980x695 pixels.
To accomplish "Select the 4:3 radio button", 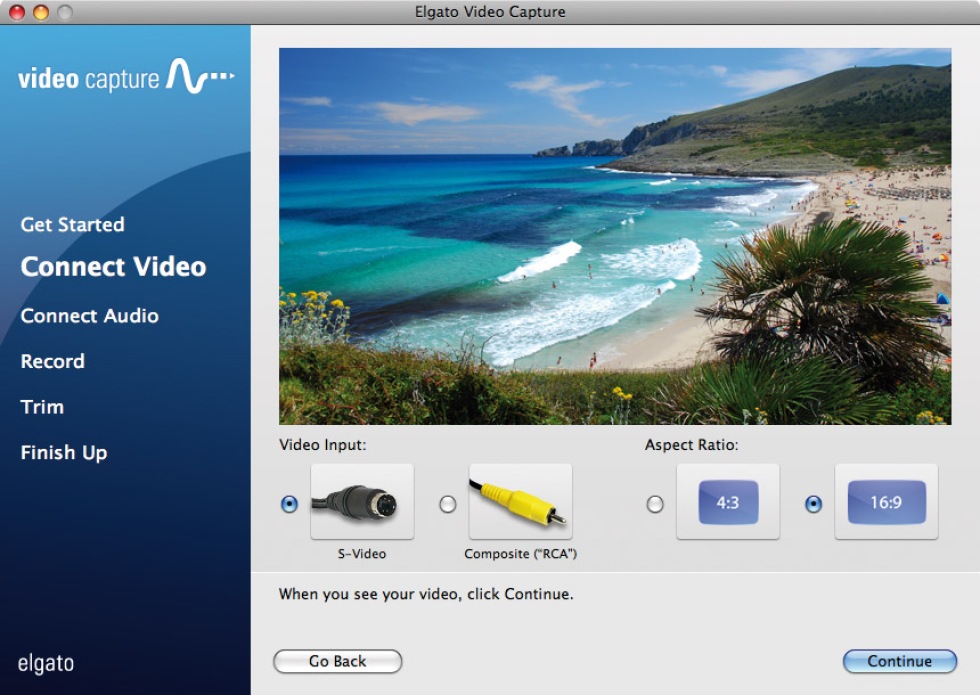I will click(655, 504).
